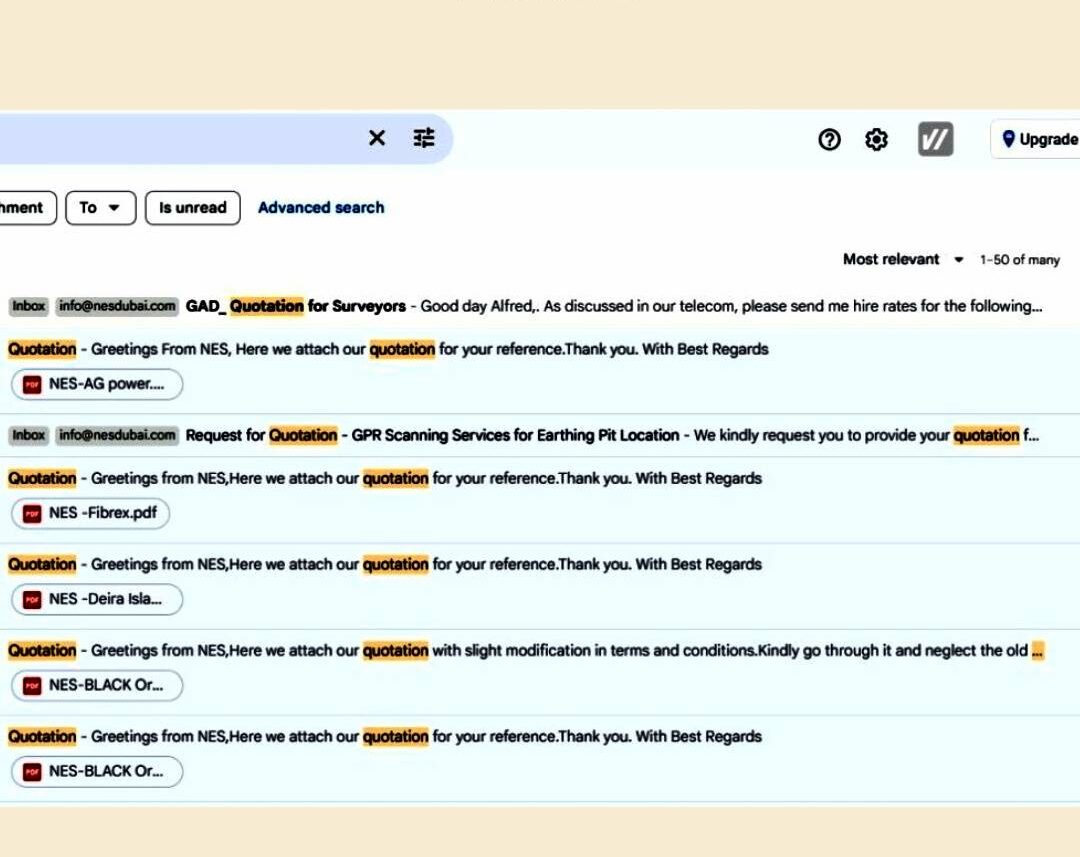Open quotation email with modified terms and conditions
The width and height of the screenshot is (1080, 857).
pyautogui.click(x=600, y=651)
